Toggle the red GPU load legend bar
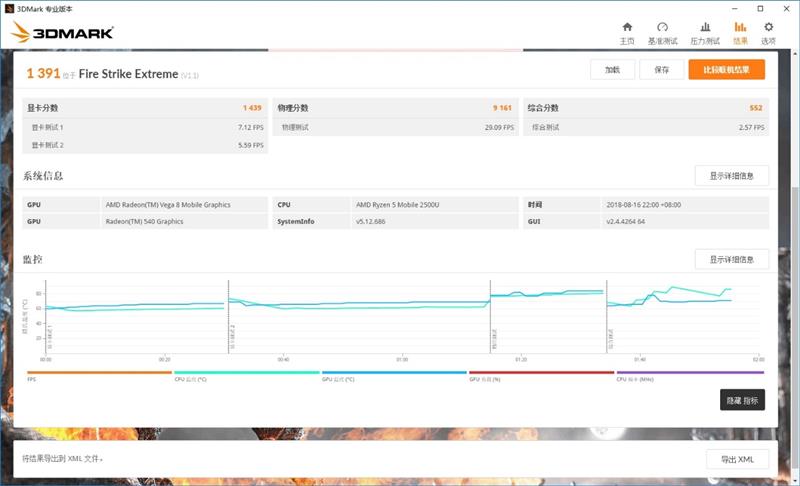Image resolution: width=800 pixels, height=486 pixels. pos(541,373)
